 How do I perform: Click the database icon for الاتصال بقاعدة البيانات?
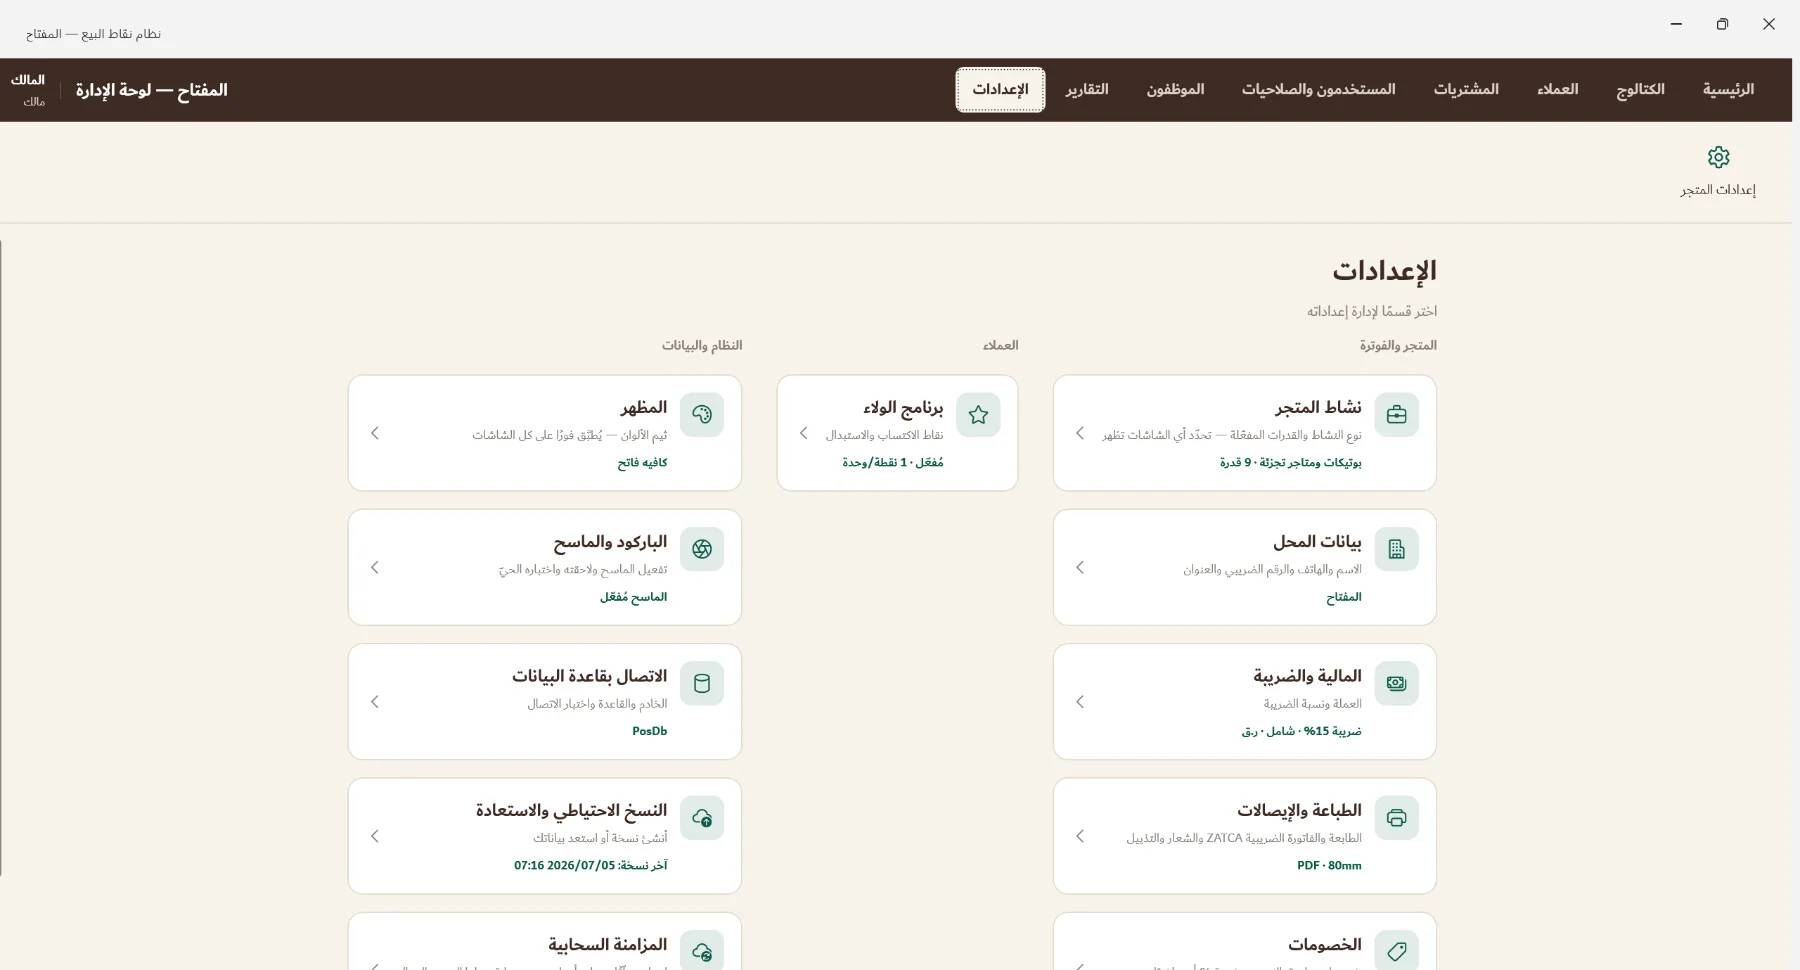(x=702, y=683)
